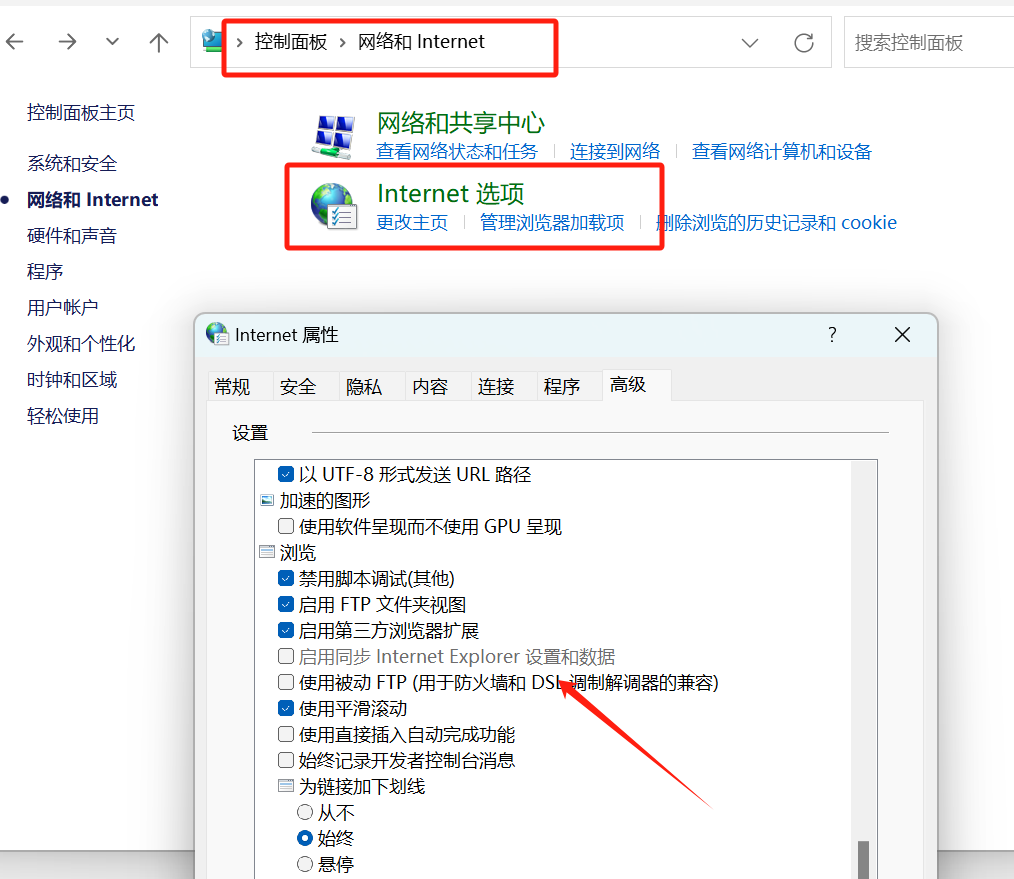This screenshot has width=1014, height=879.
Task: Open 系统和安全 category
Action: (x=72, y=164)
